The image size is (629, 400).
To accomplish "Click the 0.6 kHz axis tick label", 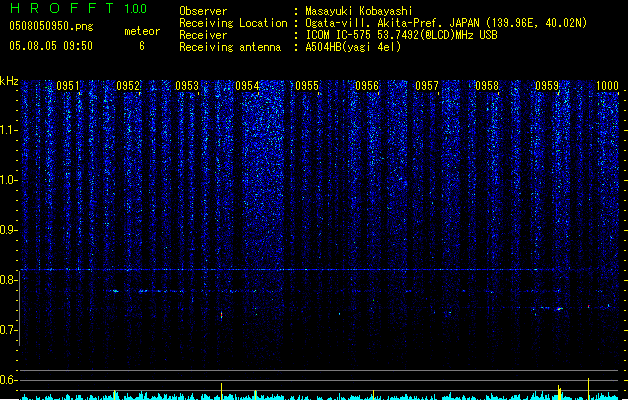I will tap(8, 380).
